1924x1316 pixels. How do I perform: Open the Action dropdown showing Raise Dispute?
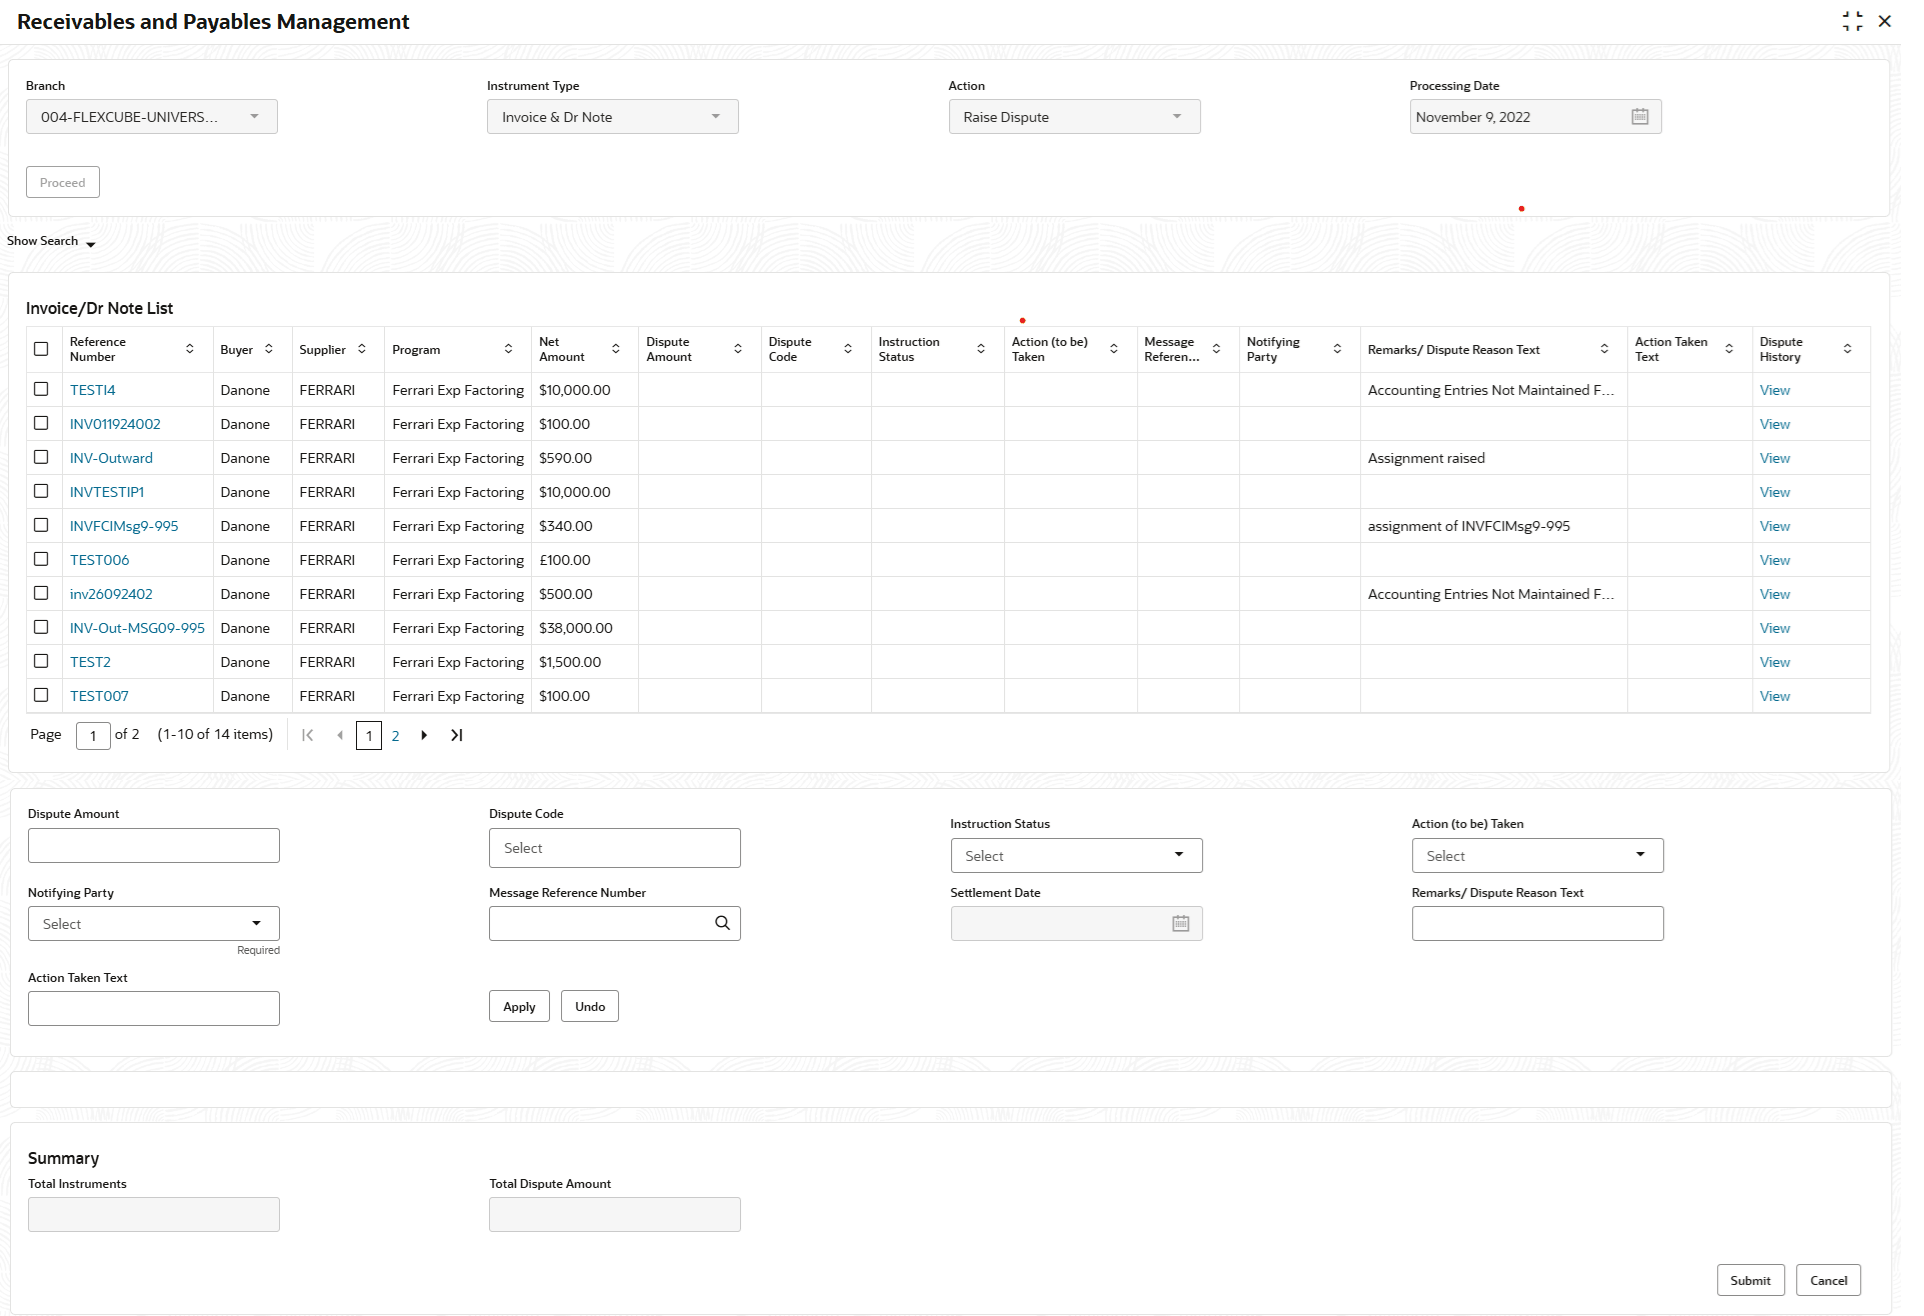click(1073, 117)
